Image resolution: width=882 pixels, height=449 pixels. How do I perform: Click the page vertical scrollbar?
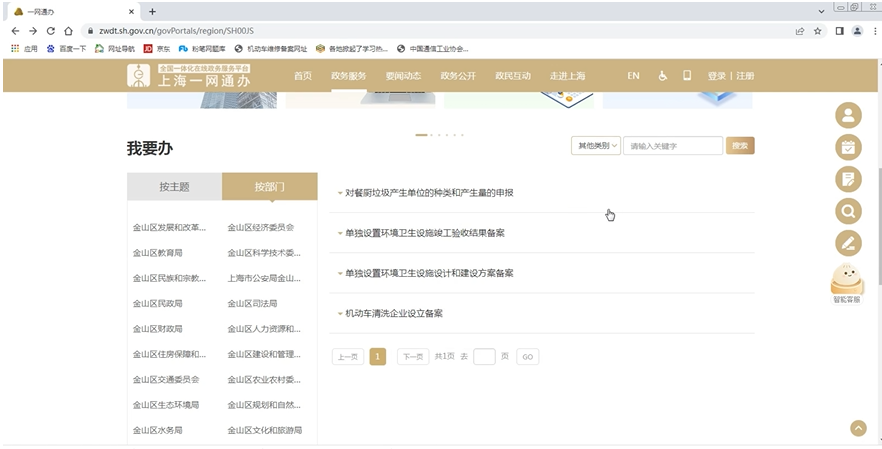879,225
